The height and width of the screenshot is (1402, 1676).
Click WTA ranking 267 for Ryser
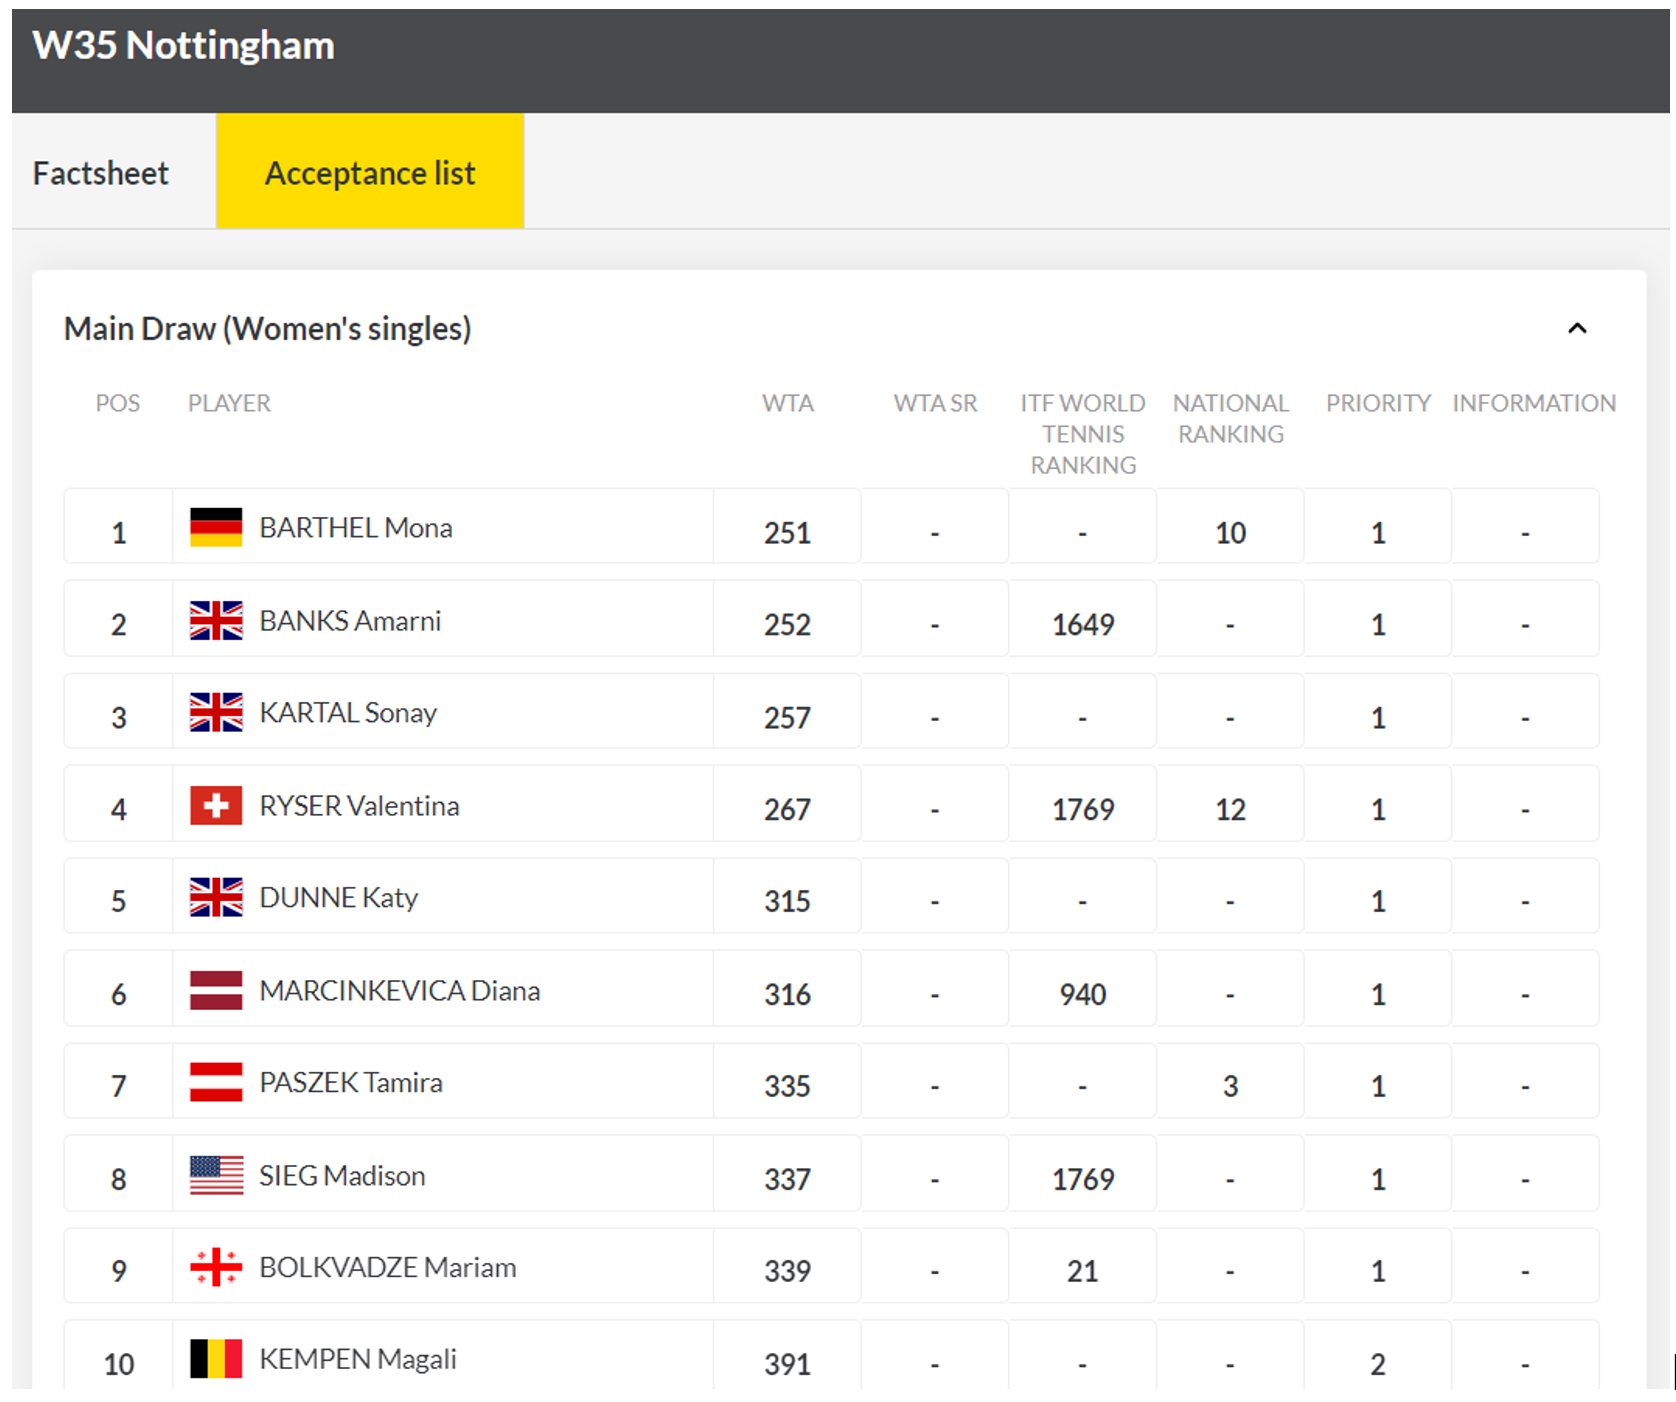pos(788,810)
